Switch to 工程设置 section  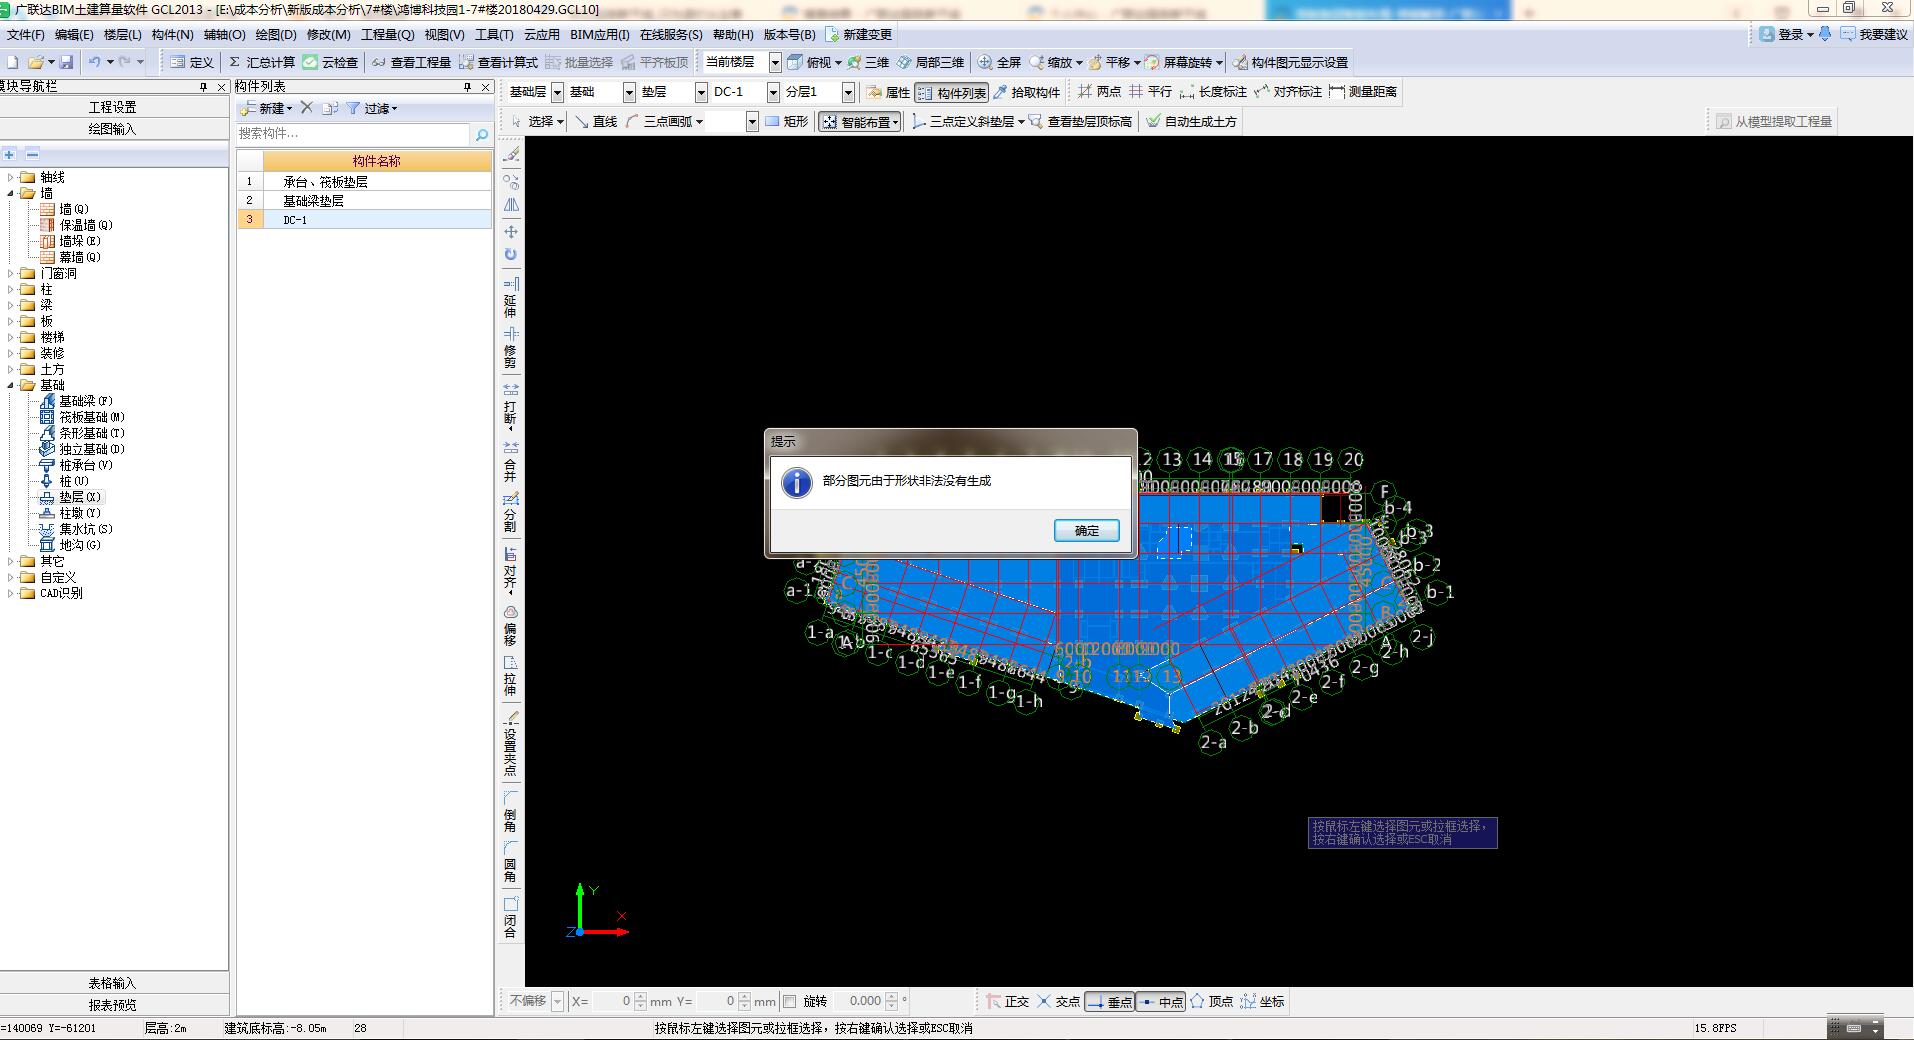(x=113, y=107)
